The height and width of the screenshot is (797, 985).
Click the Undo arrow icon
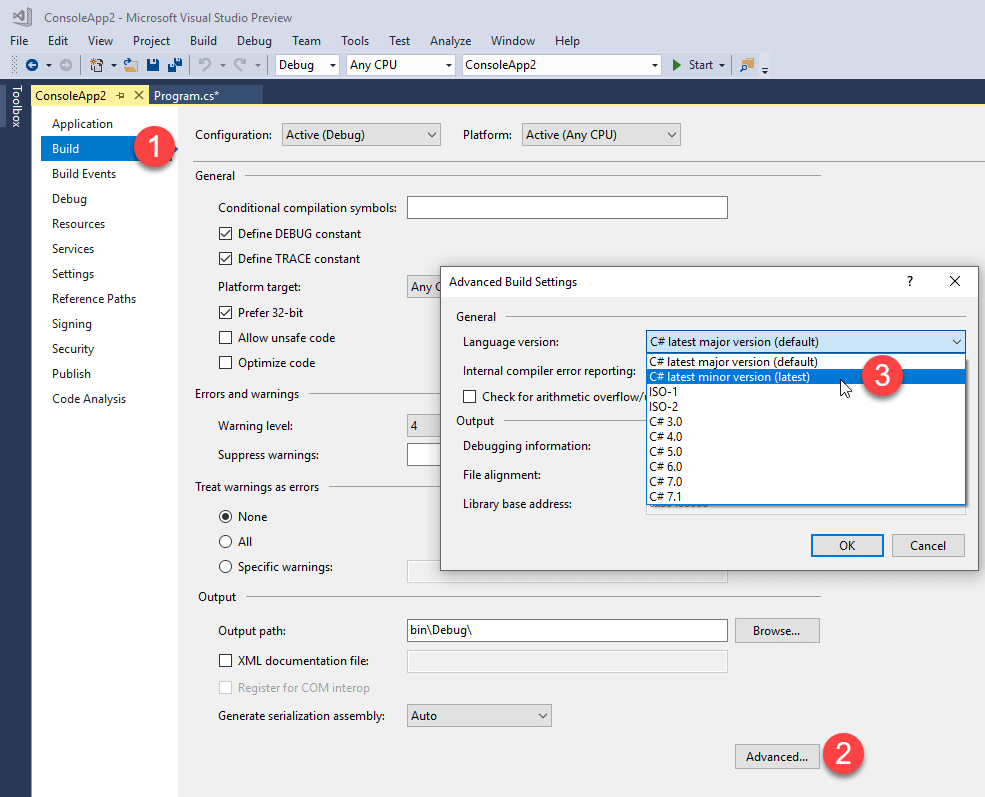tap(205, 65)
